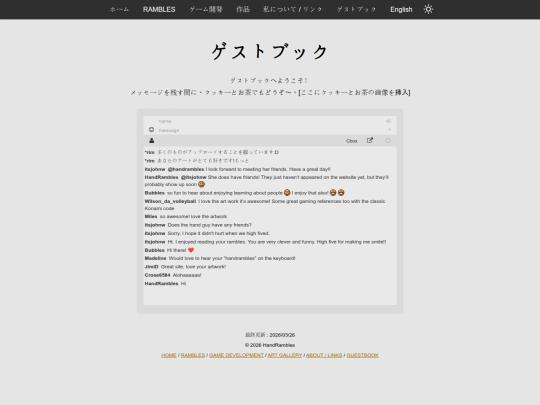Open 私について / リンク nav item
540x405 pixels.
293,9
